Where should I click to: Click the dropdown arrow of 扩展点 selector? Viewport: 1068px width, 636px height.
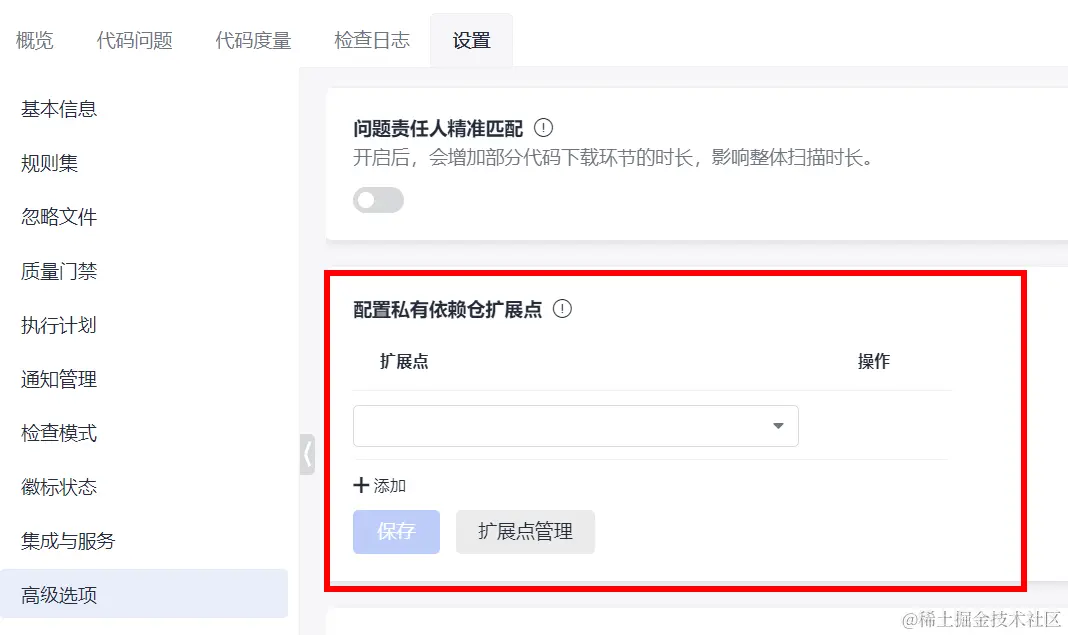pos(778,426)
